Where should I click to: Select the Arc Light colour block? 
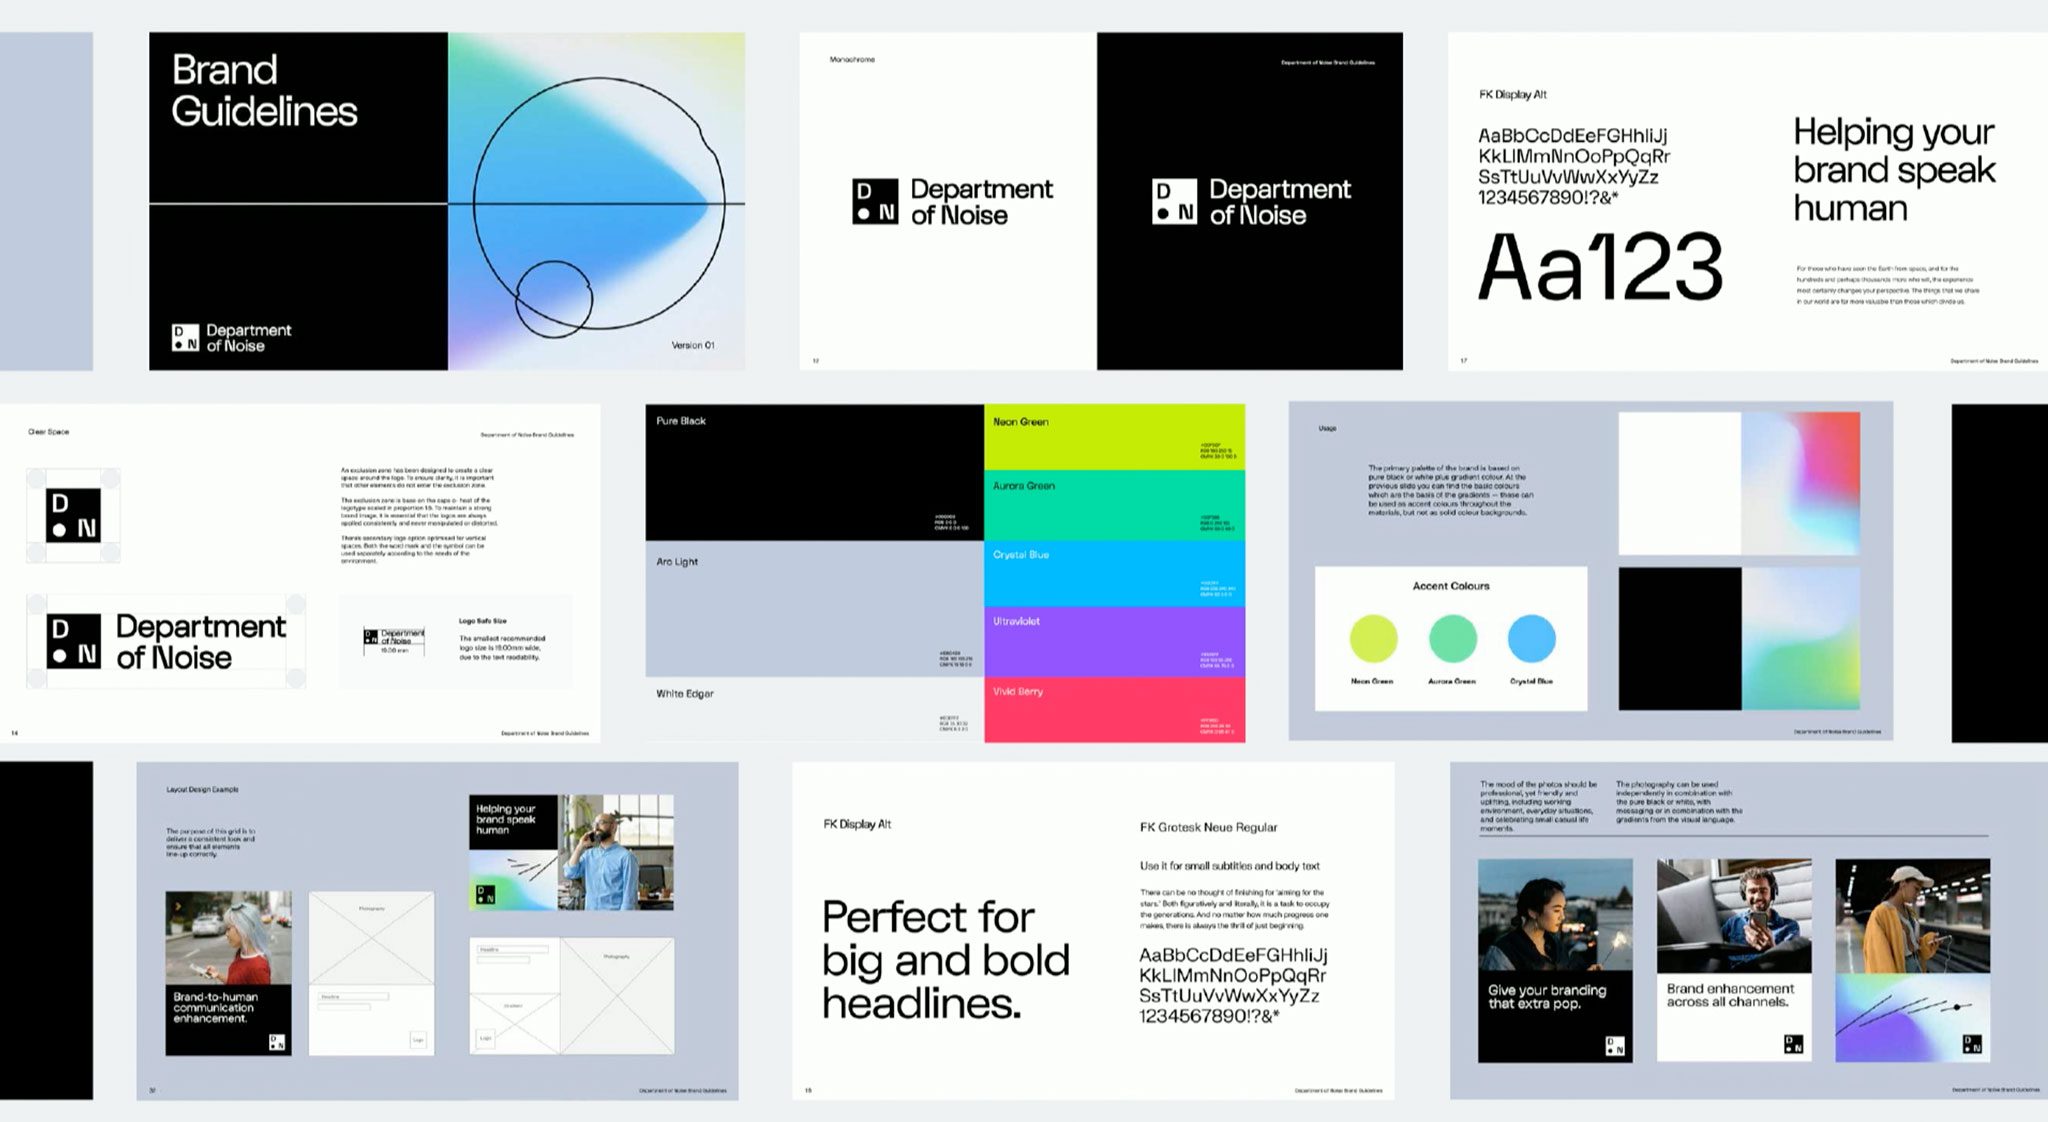[814, 609]
